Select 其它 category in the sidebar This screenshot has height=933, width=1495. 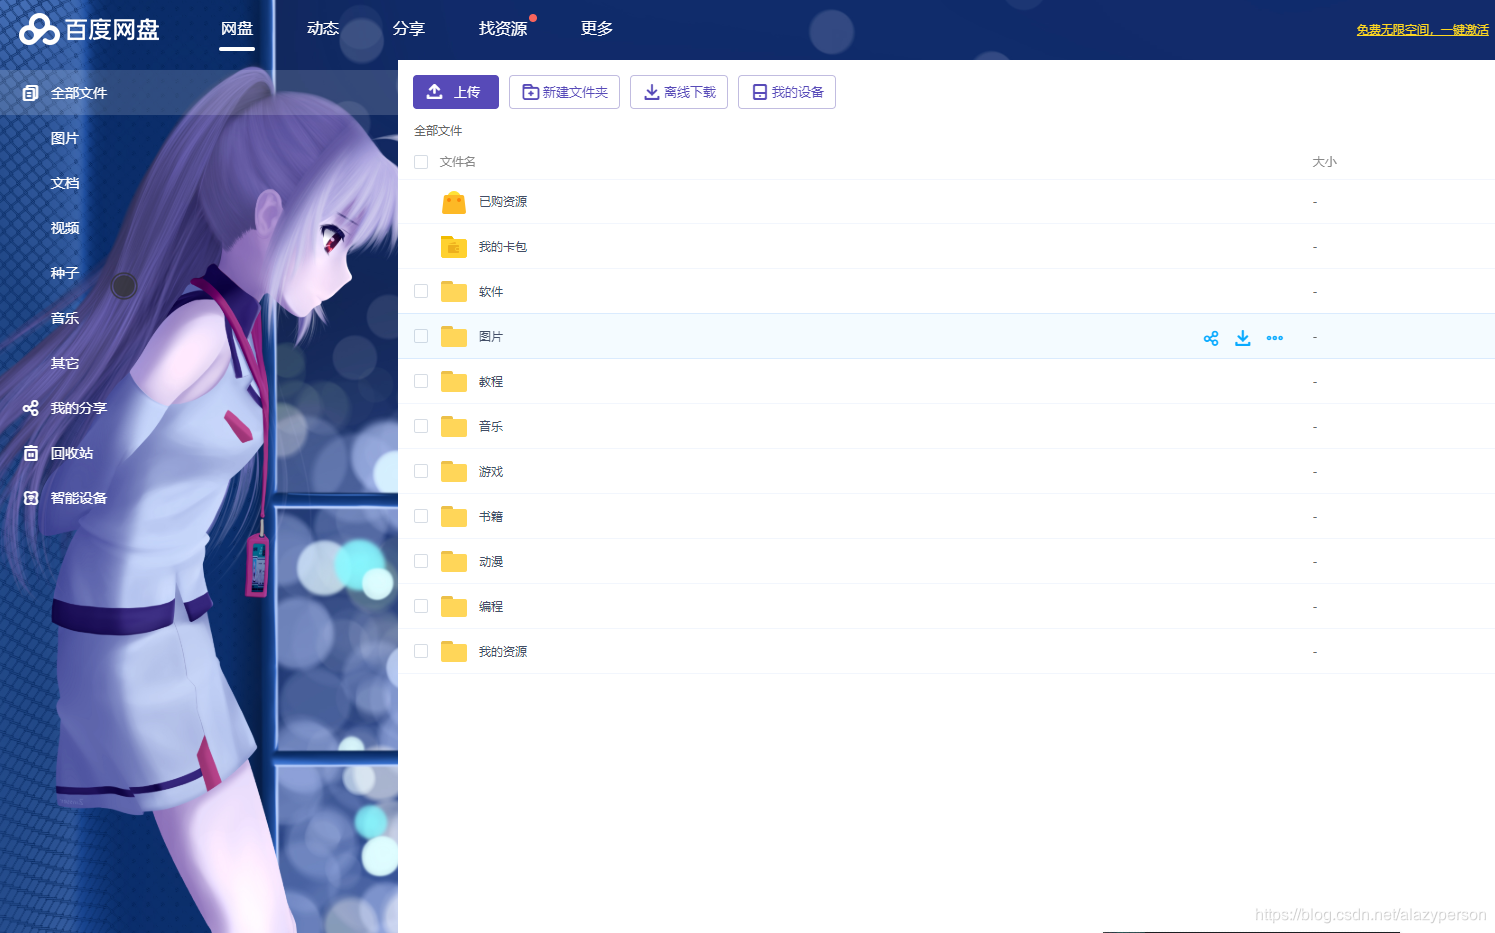point(65,363)
